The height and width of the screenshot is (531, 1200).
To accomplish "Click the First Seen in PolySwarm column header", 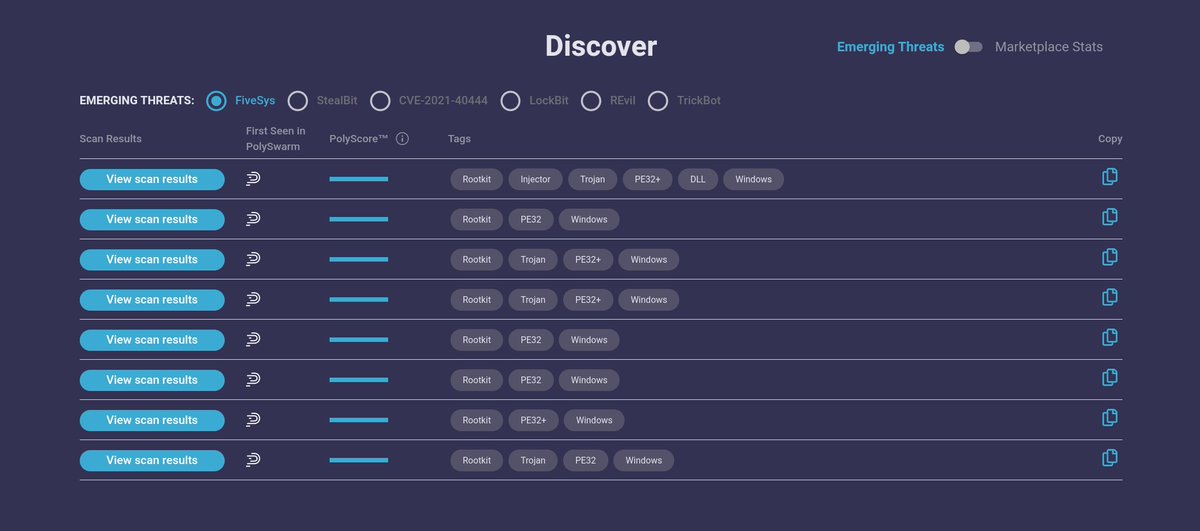I will tap(276, 139).
